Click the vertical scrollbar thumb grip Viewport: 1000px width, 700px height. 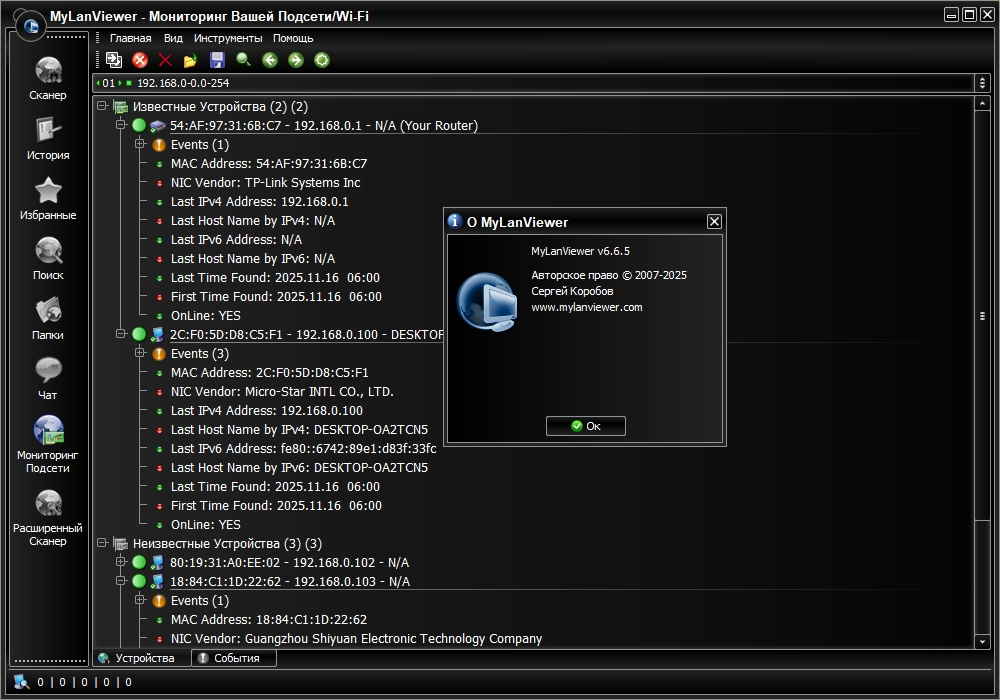[x=982, y=316]
